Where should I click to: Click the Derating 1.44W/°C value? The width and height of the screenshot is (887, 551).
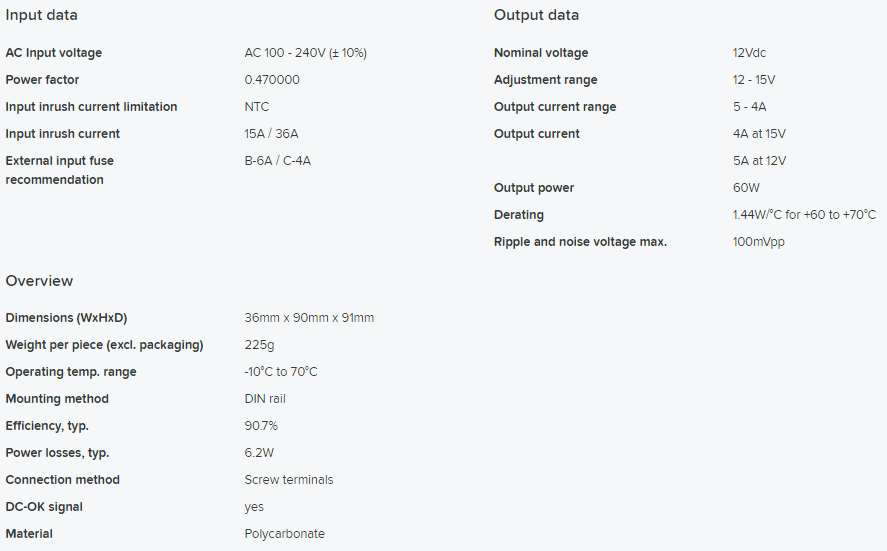click(x=804, y=215)
